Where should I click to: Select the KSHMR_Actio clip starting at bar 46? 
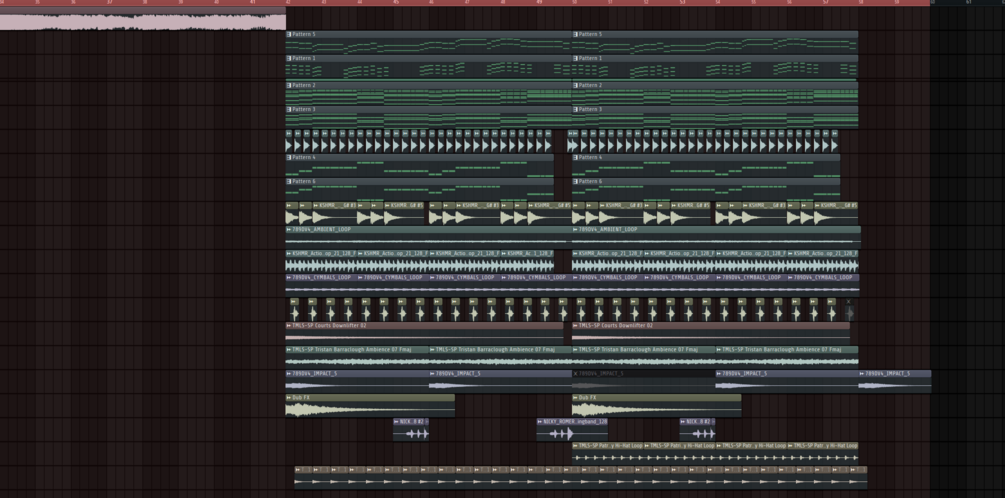465,261
